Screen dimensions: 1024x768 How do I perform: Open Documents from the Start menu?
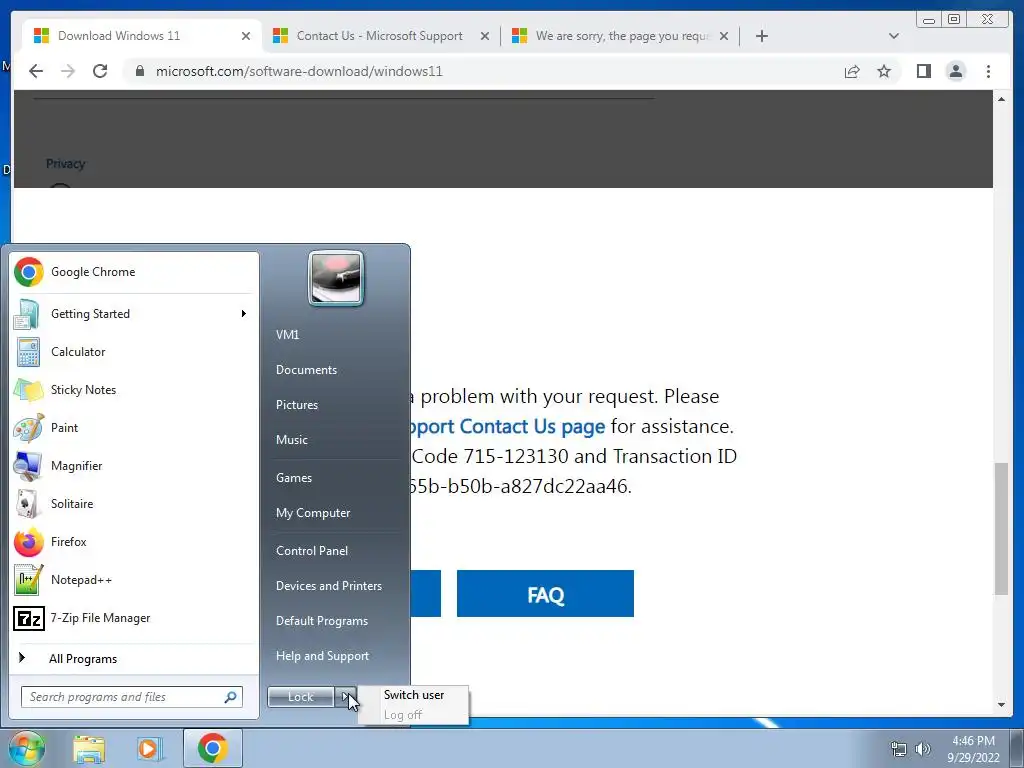tap(306, 370)
